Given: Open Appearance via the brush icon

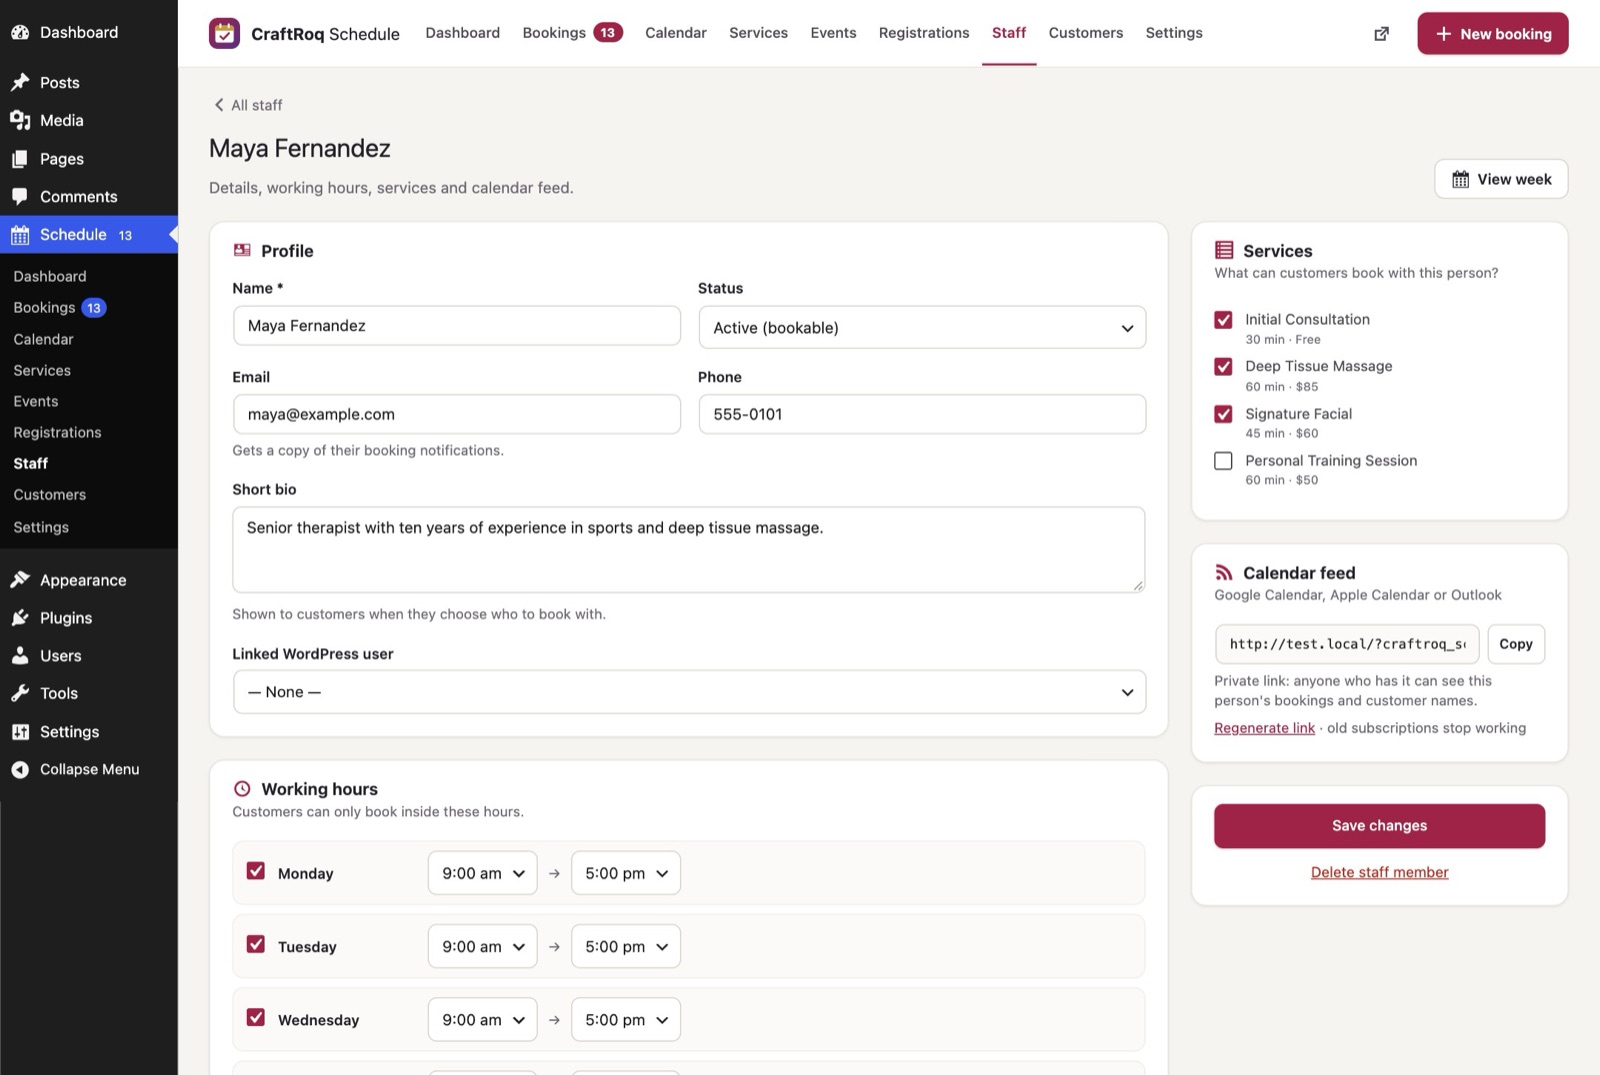Looking at the screenshot, I should (x=20, y=580).
